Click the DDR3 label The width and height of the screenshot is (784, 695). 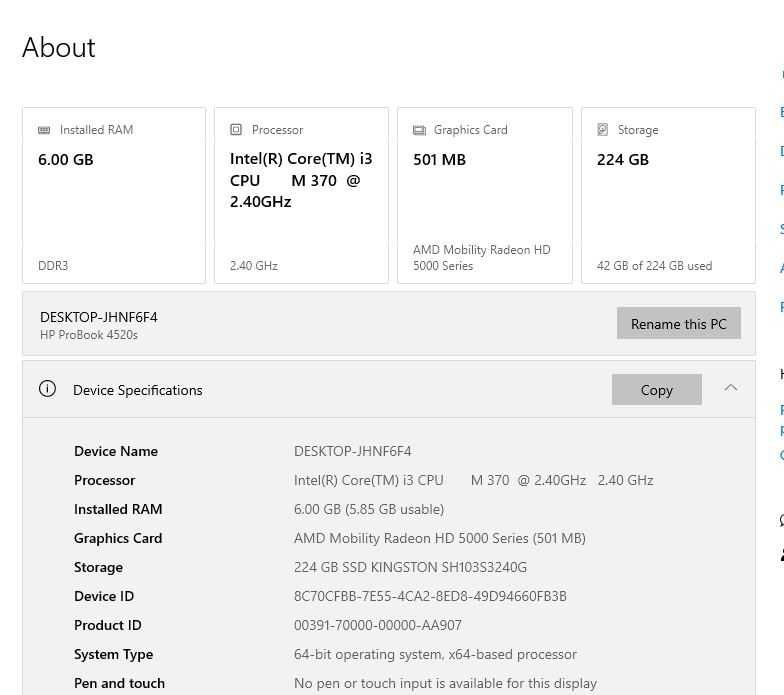[53, 266]
